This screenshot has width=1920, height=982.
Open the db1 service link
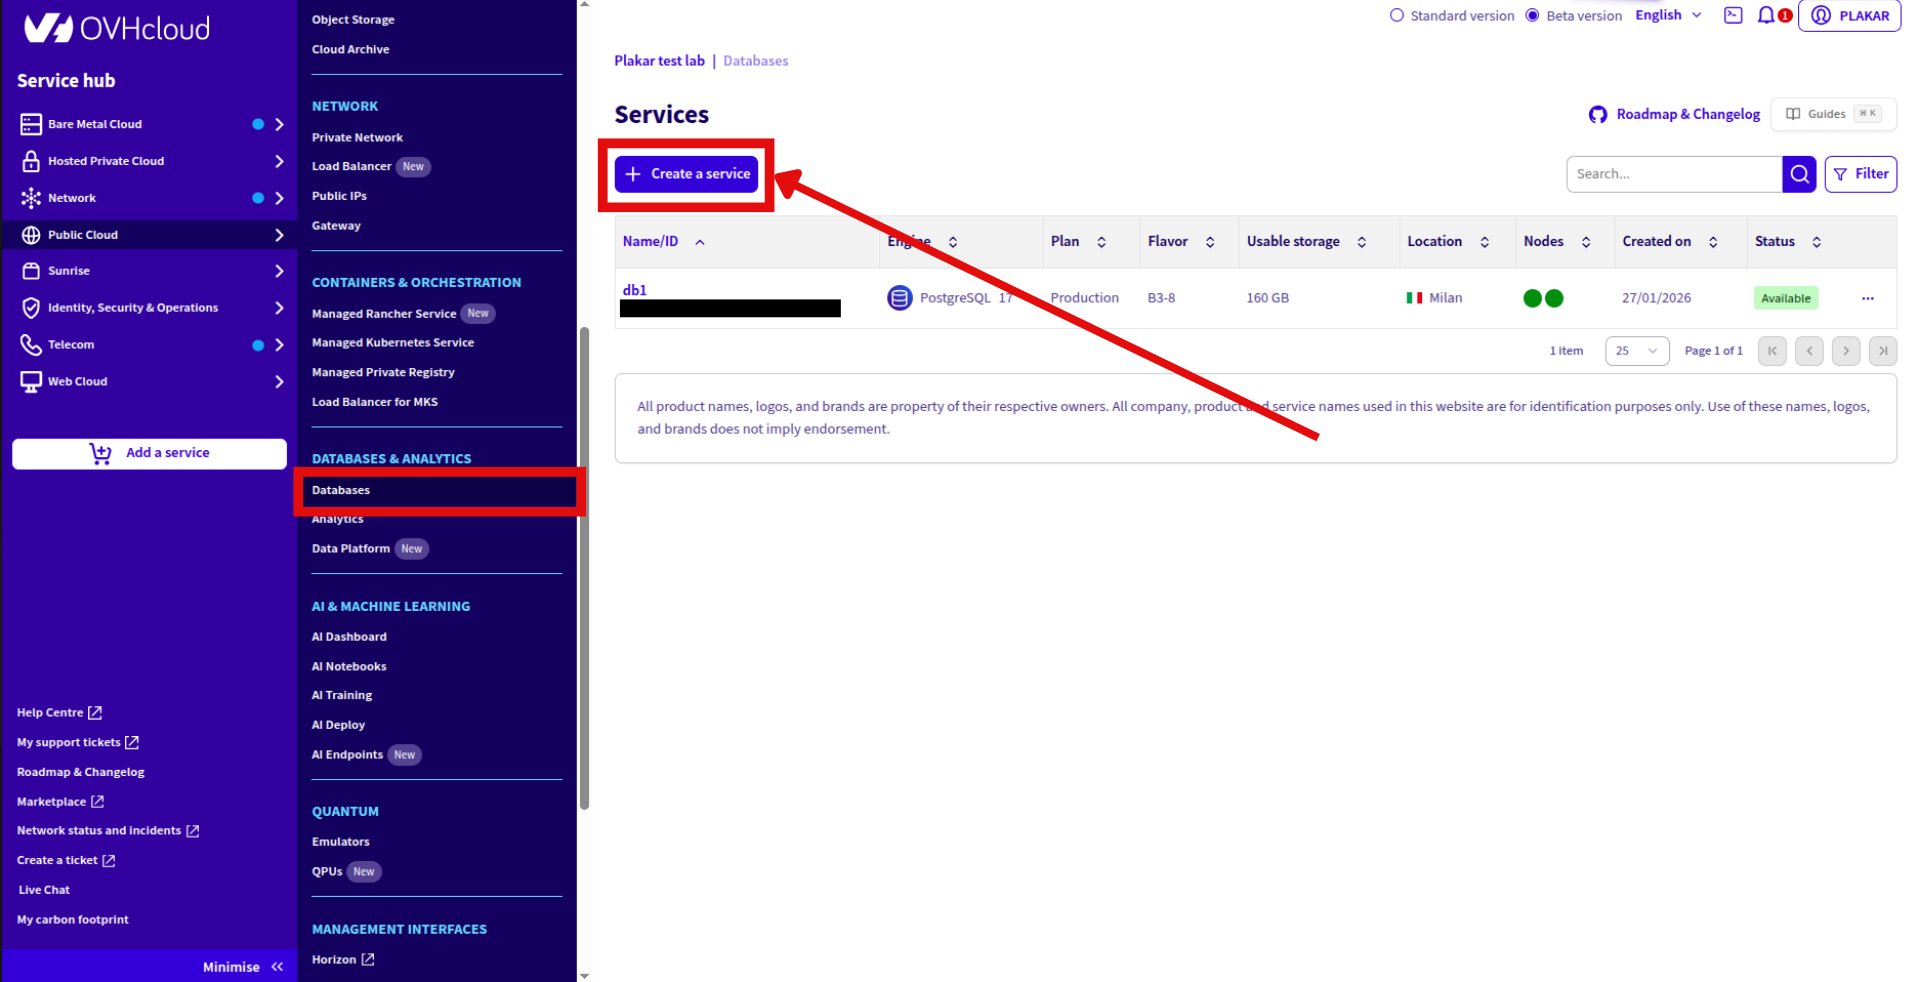634,290
